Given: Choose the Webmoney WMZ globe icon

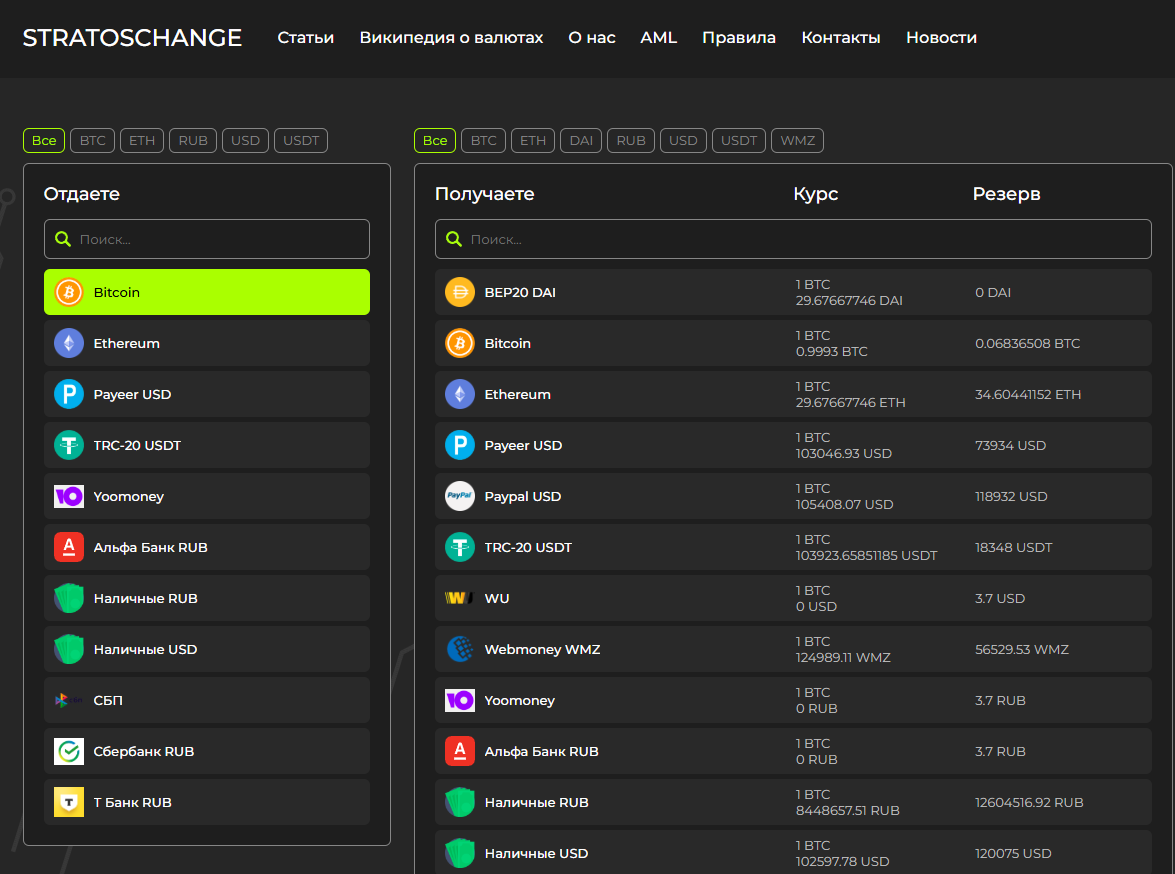Looking at the screenshot, I should pyautogui.click(x=460, y=649).
